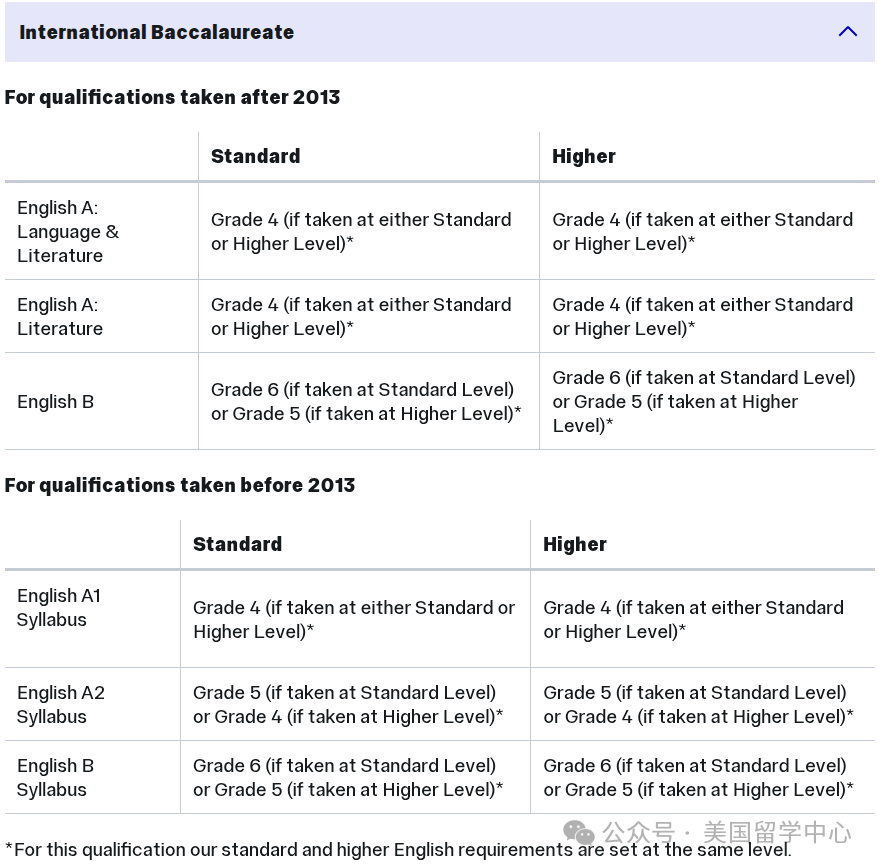This screenshot has width=879, height=867.
Task: Click the Higher column header in after-2013 table
Action: point(584,156)
